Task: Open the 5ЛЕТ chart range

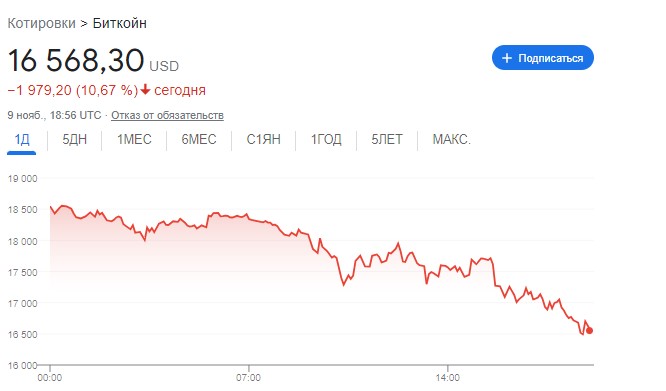Action: [x=387, y=139]
